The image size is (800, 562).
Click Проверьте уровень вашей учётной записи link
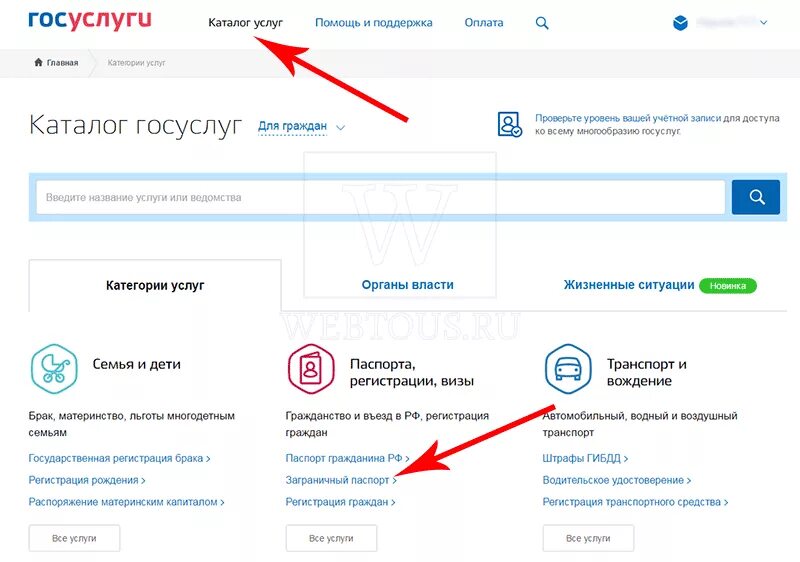pyautogui.click(x=628, y=118)
